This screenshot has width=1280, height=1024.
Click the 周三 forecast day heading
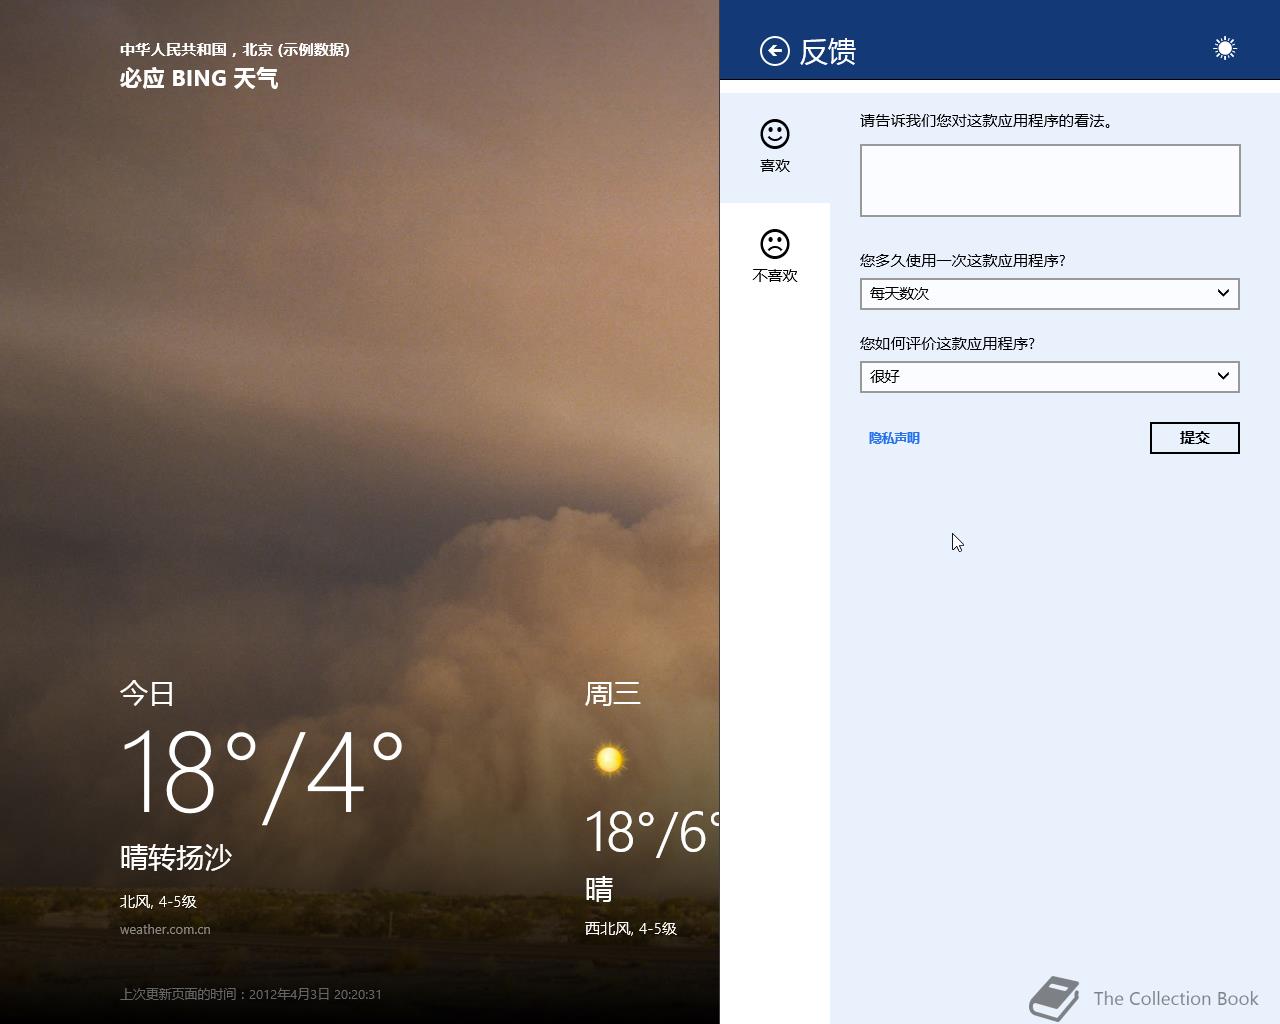(613, 693)
